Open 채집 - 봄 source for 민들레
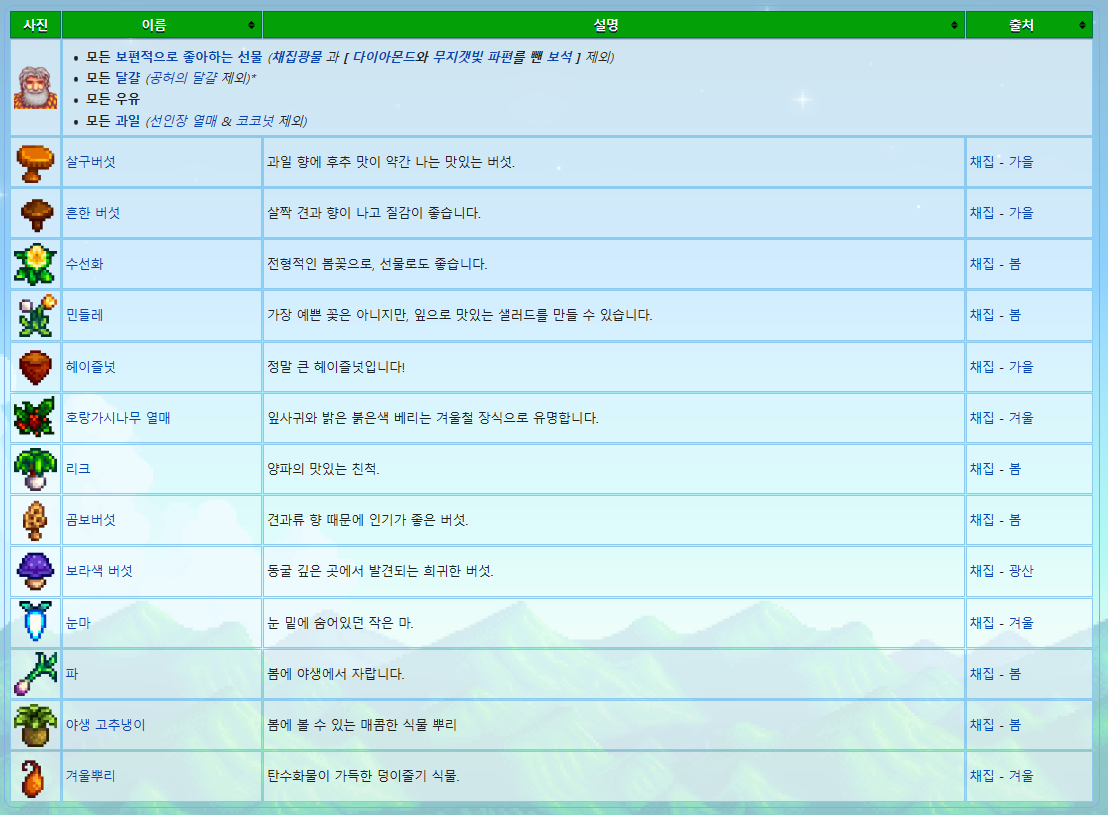Viewport: 1108px width, 815px height. 995,315
